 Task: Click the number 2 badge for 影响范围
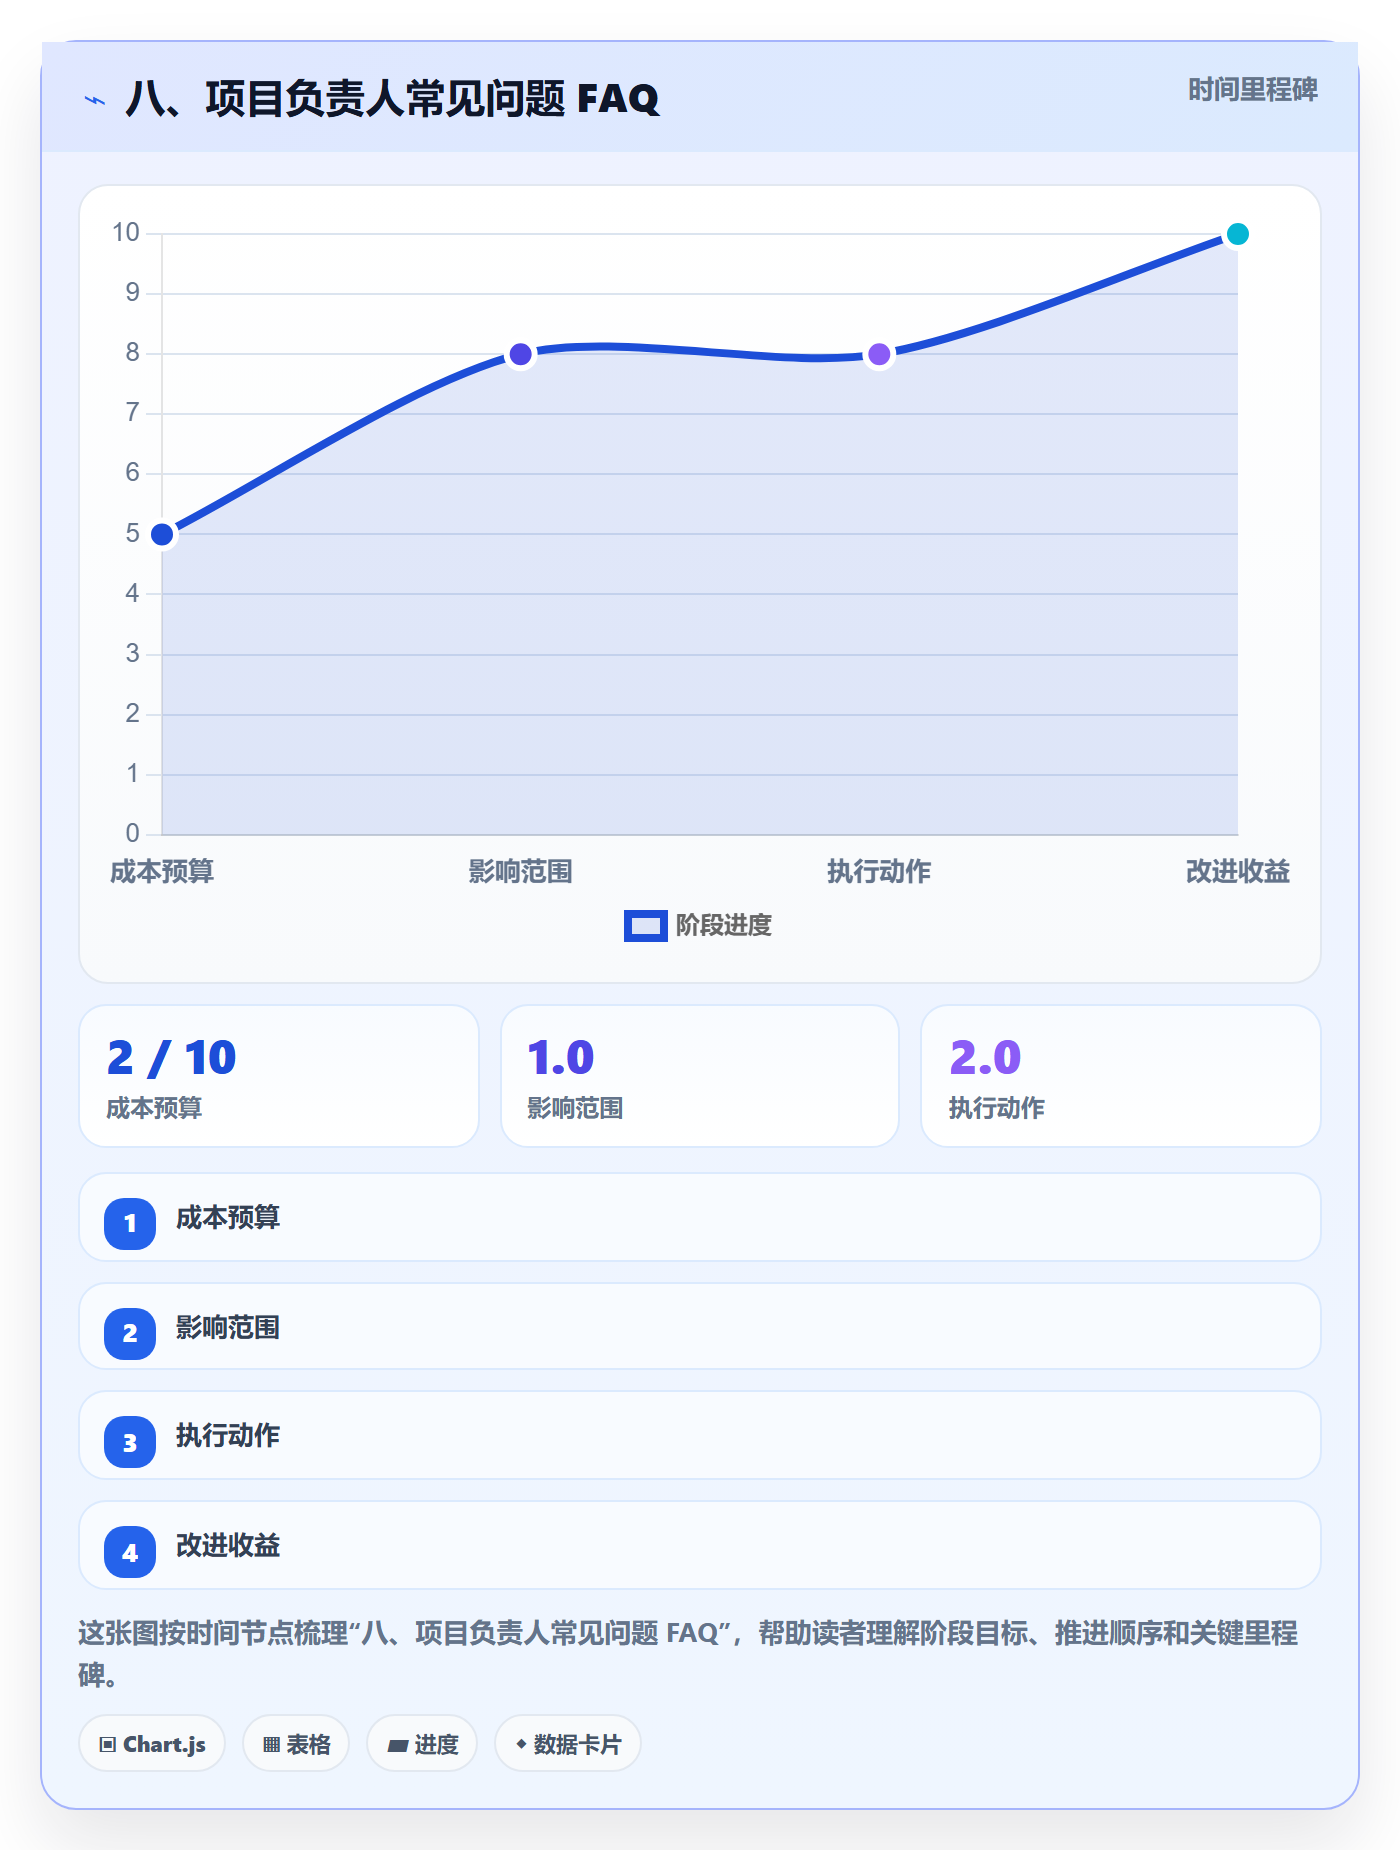pyautogui.click(x=130, y=1333)
